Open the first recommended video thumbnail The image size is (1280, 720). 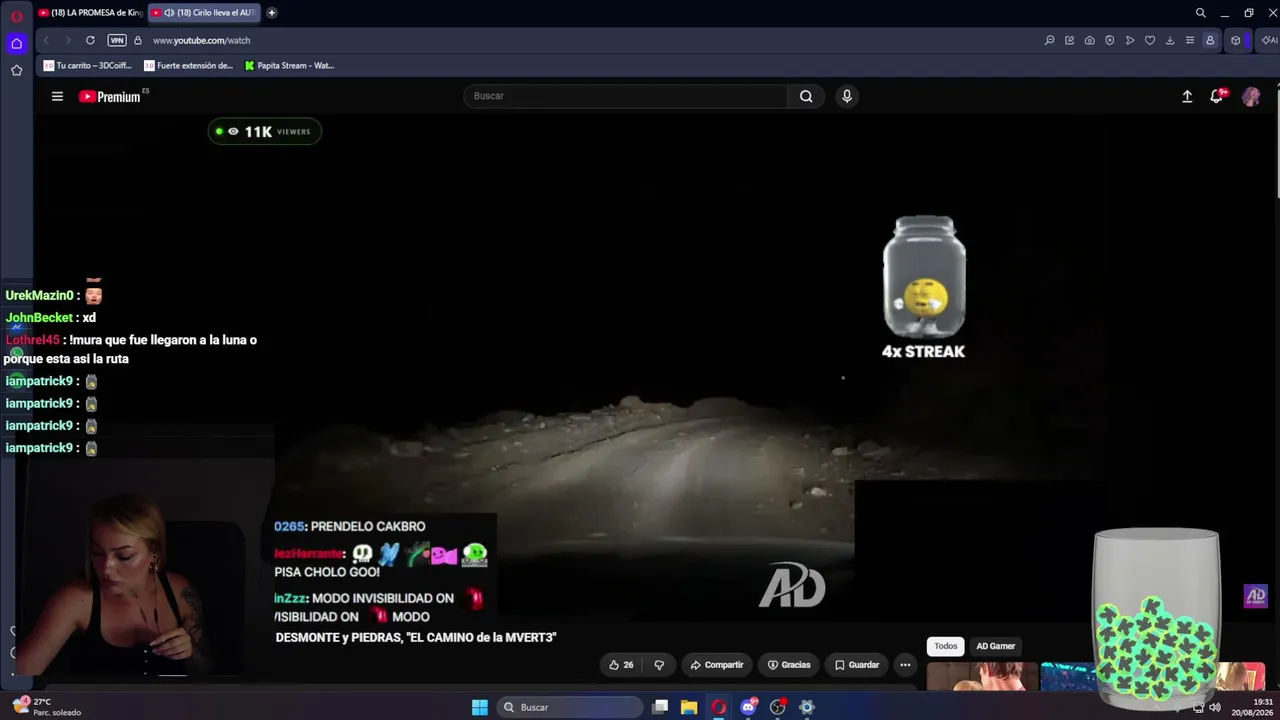click(982, 677)
